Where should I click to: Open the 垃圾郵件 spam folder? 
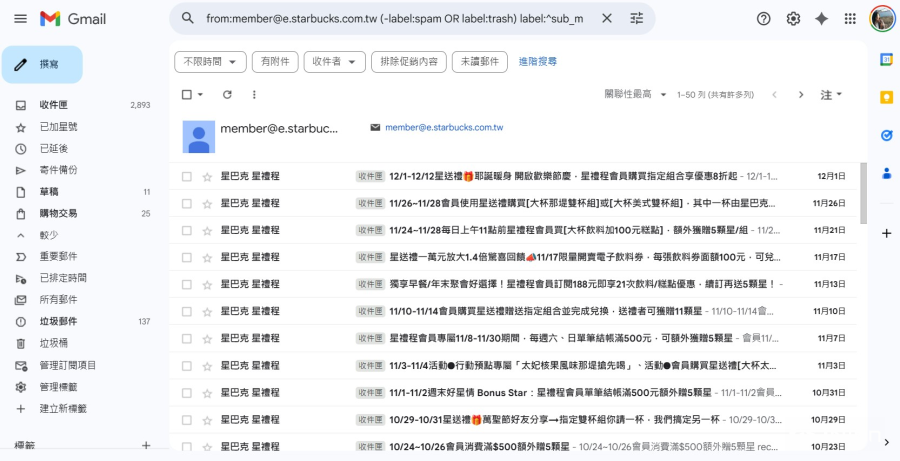point(58,322)
